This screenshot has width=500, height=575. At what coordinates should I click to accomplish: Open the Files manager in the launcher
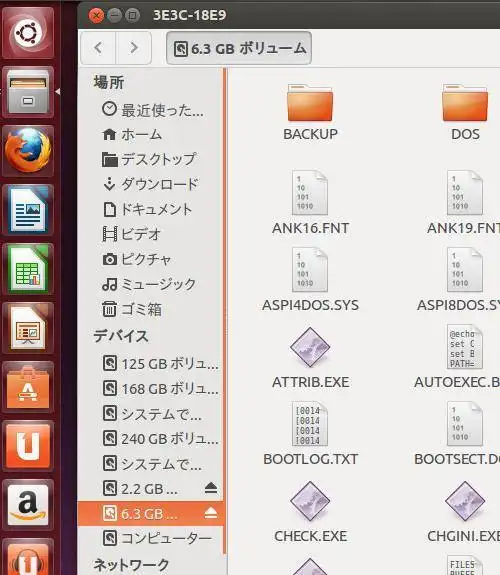tap(28, 92)
